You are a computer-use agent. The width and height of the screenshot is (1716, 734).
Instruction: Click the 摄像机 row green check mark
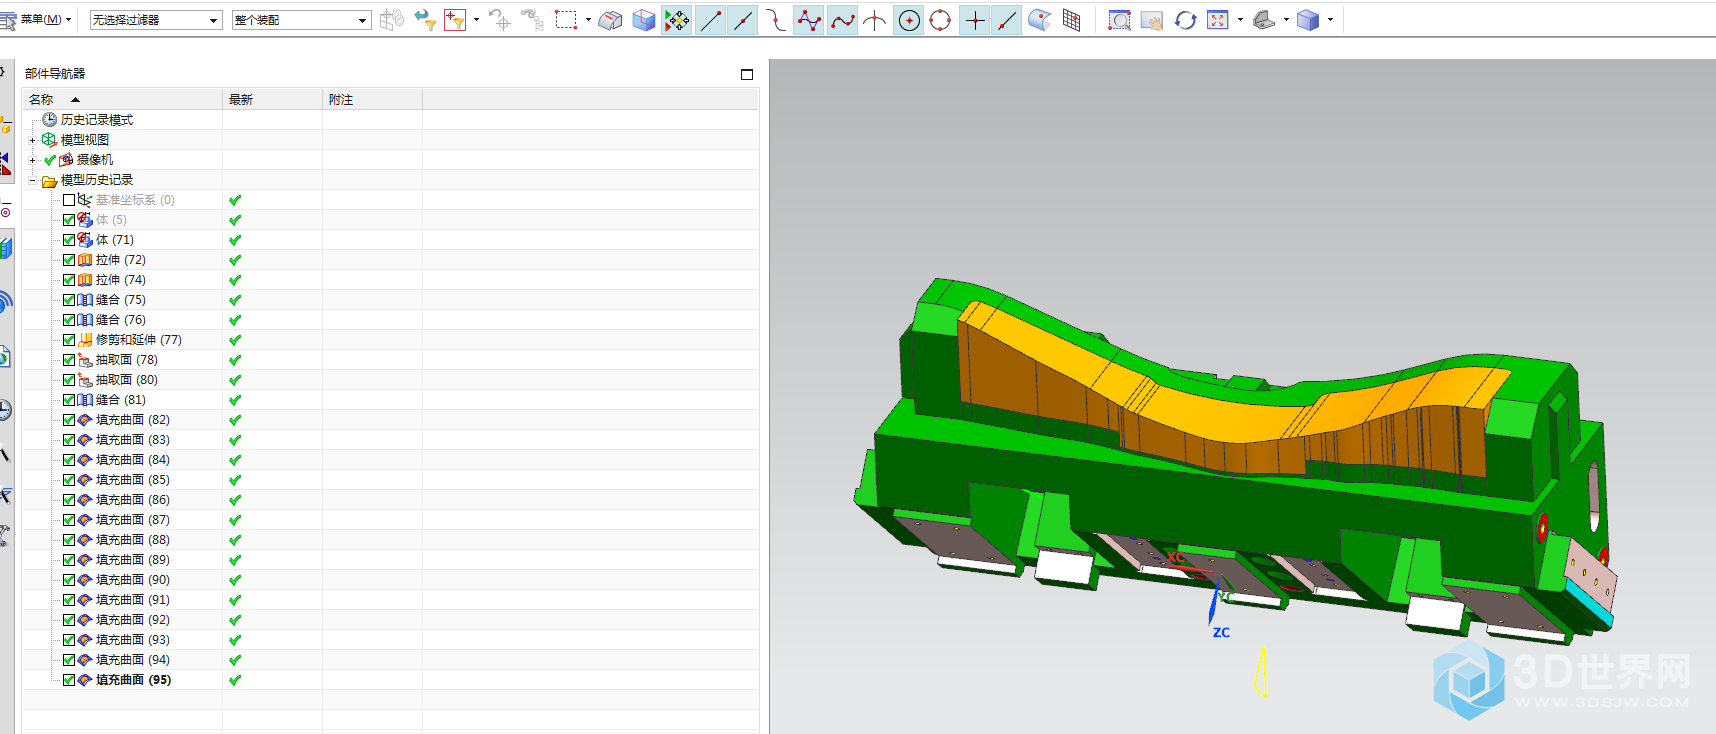click(x=50, y=160)
